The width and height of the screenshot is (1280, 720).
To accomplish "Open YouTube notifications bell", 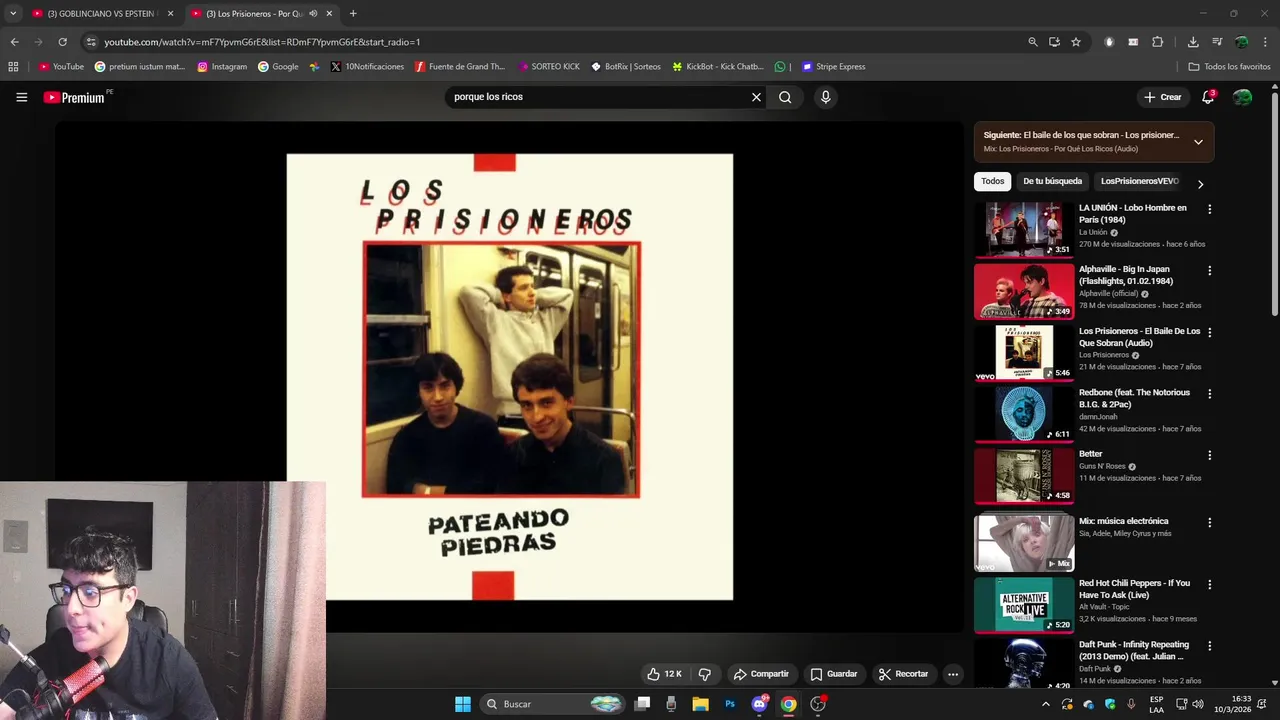I will pyautogui.click(x=1208, y=97).
